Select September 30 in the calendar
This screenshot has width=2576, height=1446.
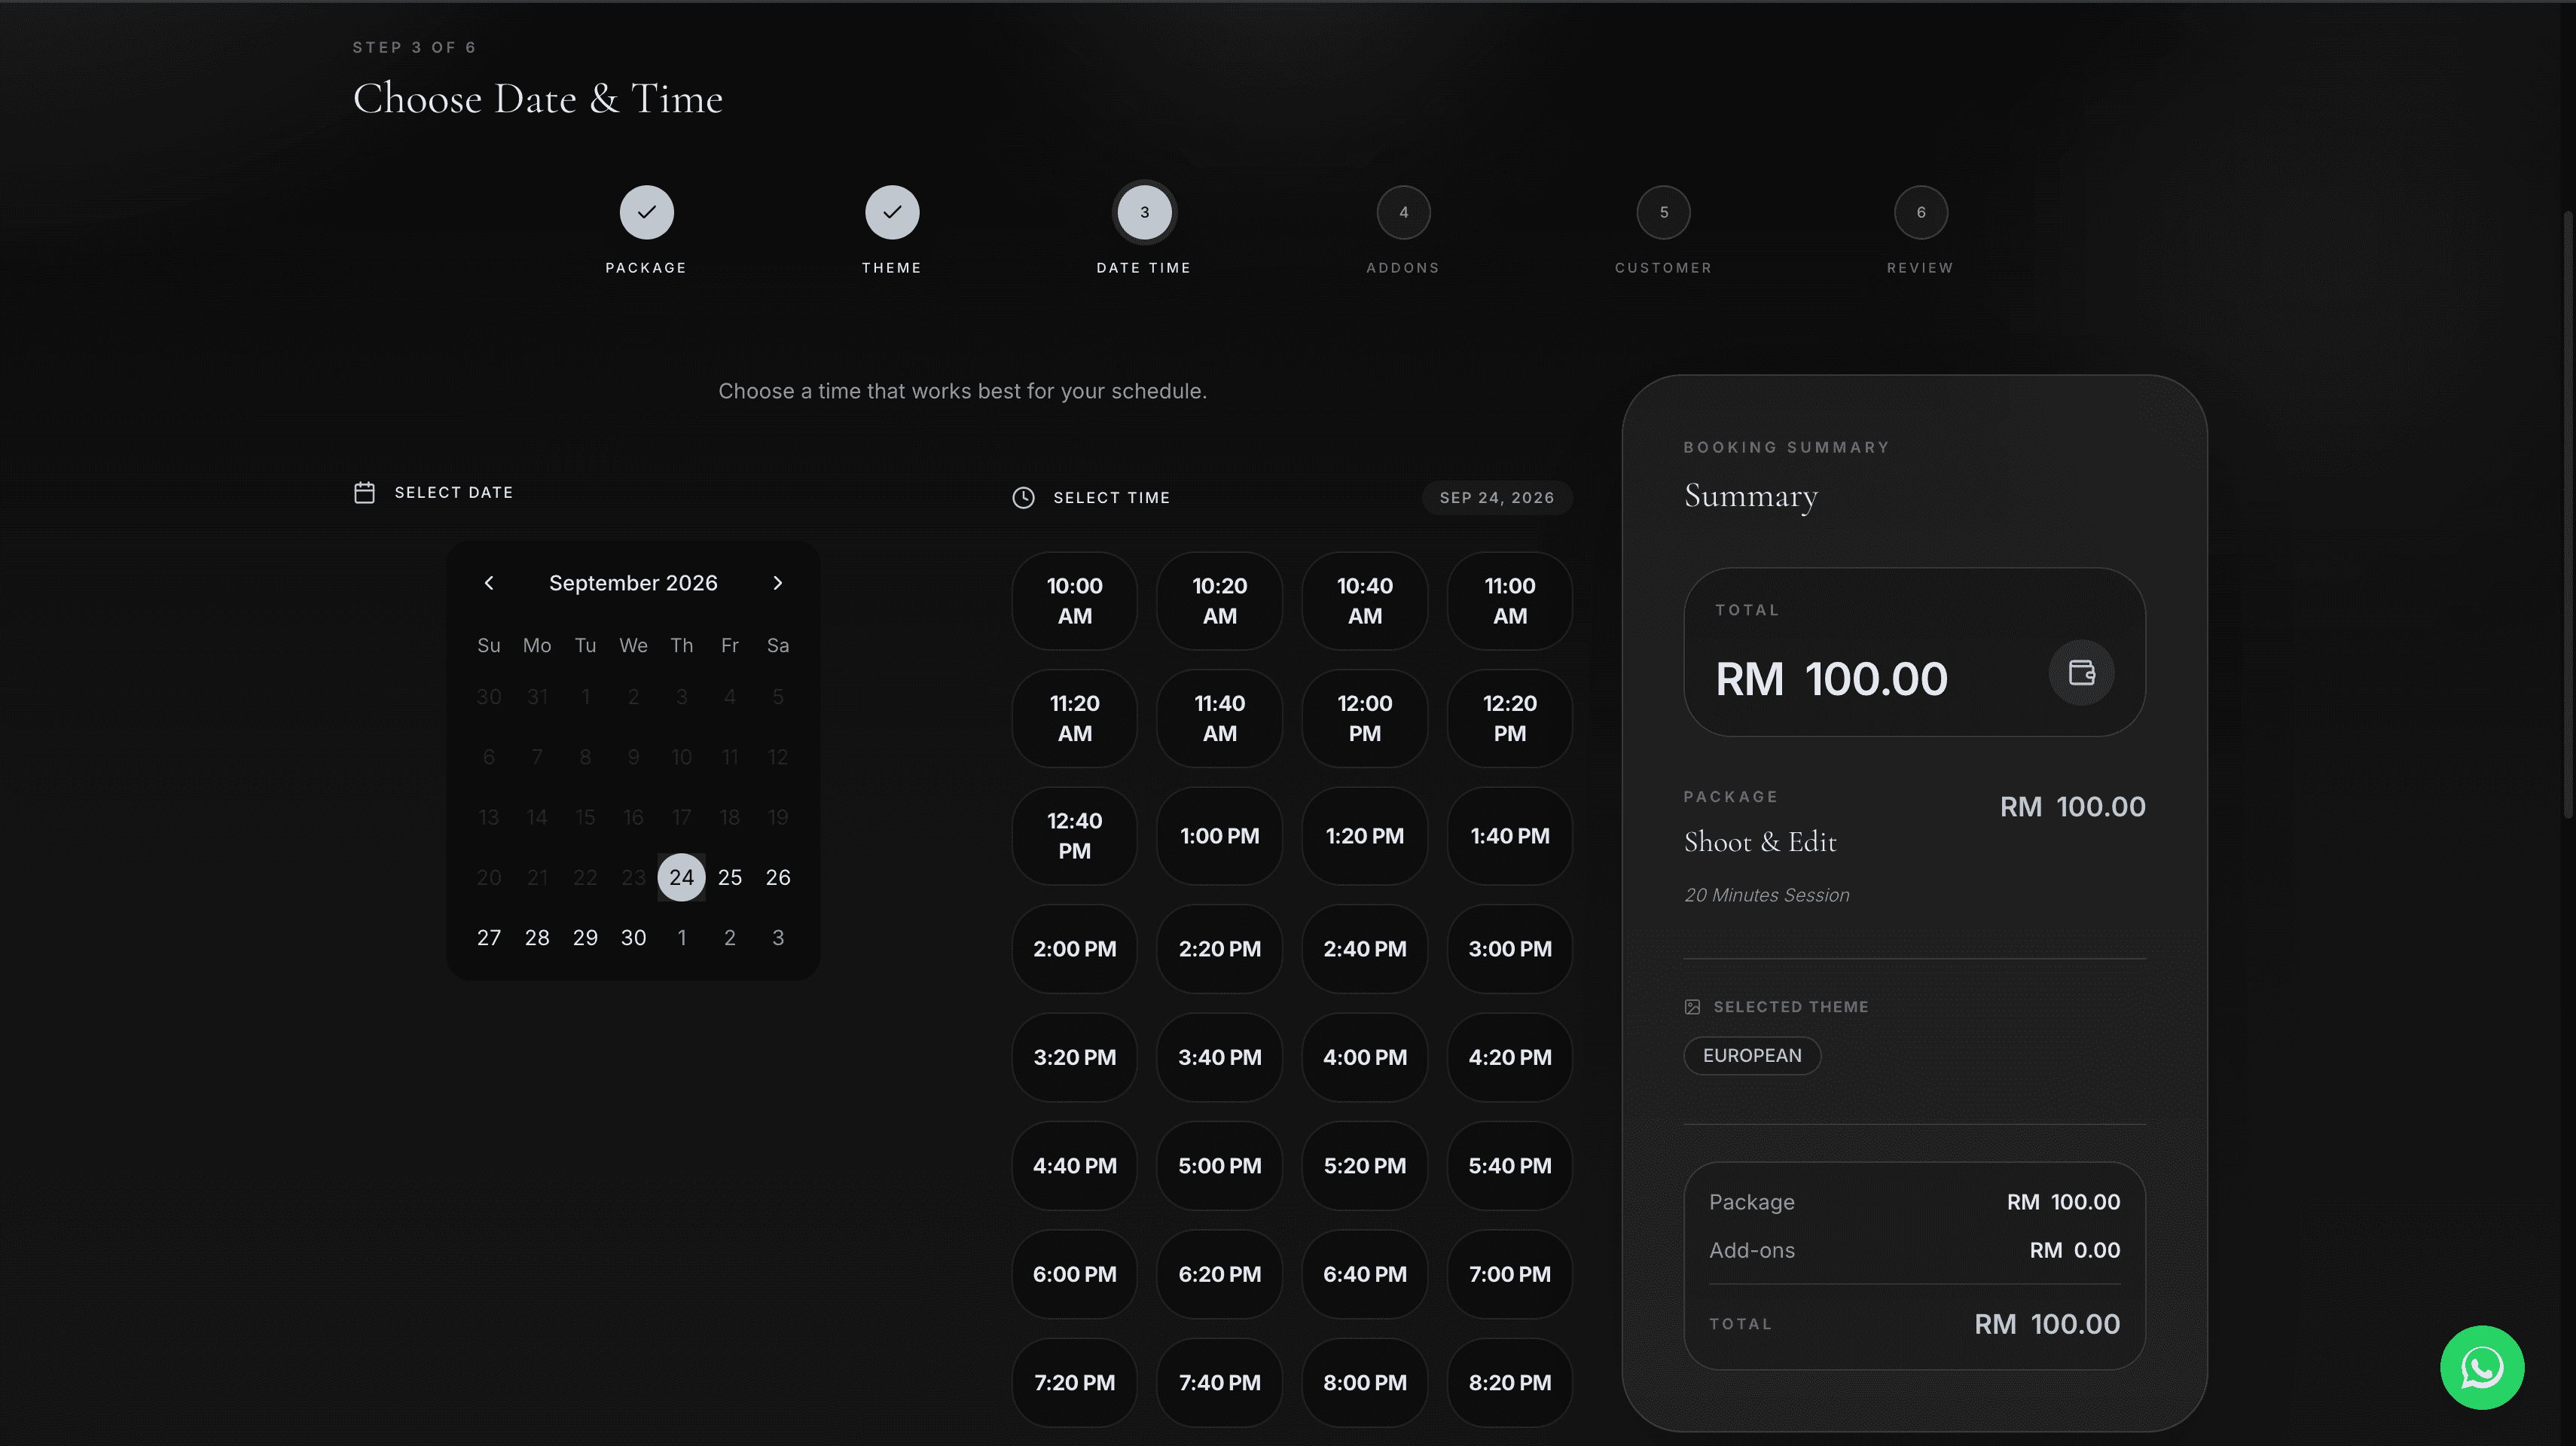pyautogui.click(x=633, y=937)
